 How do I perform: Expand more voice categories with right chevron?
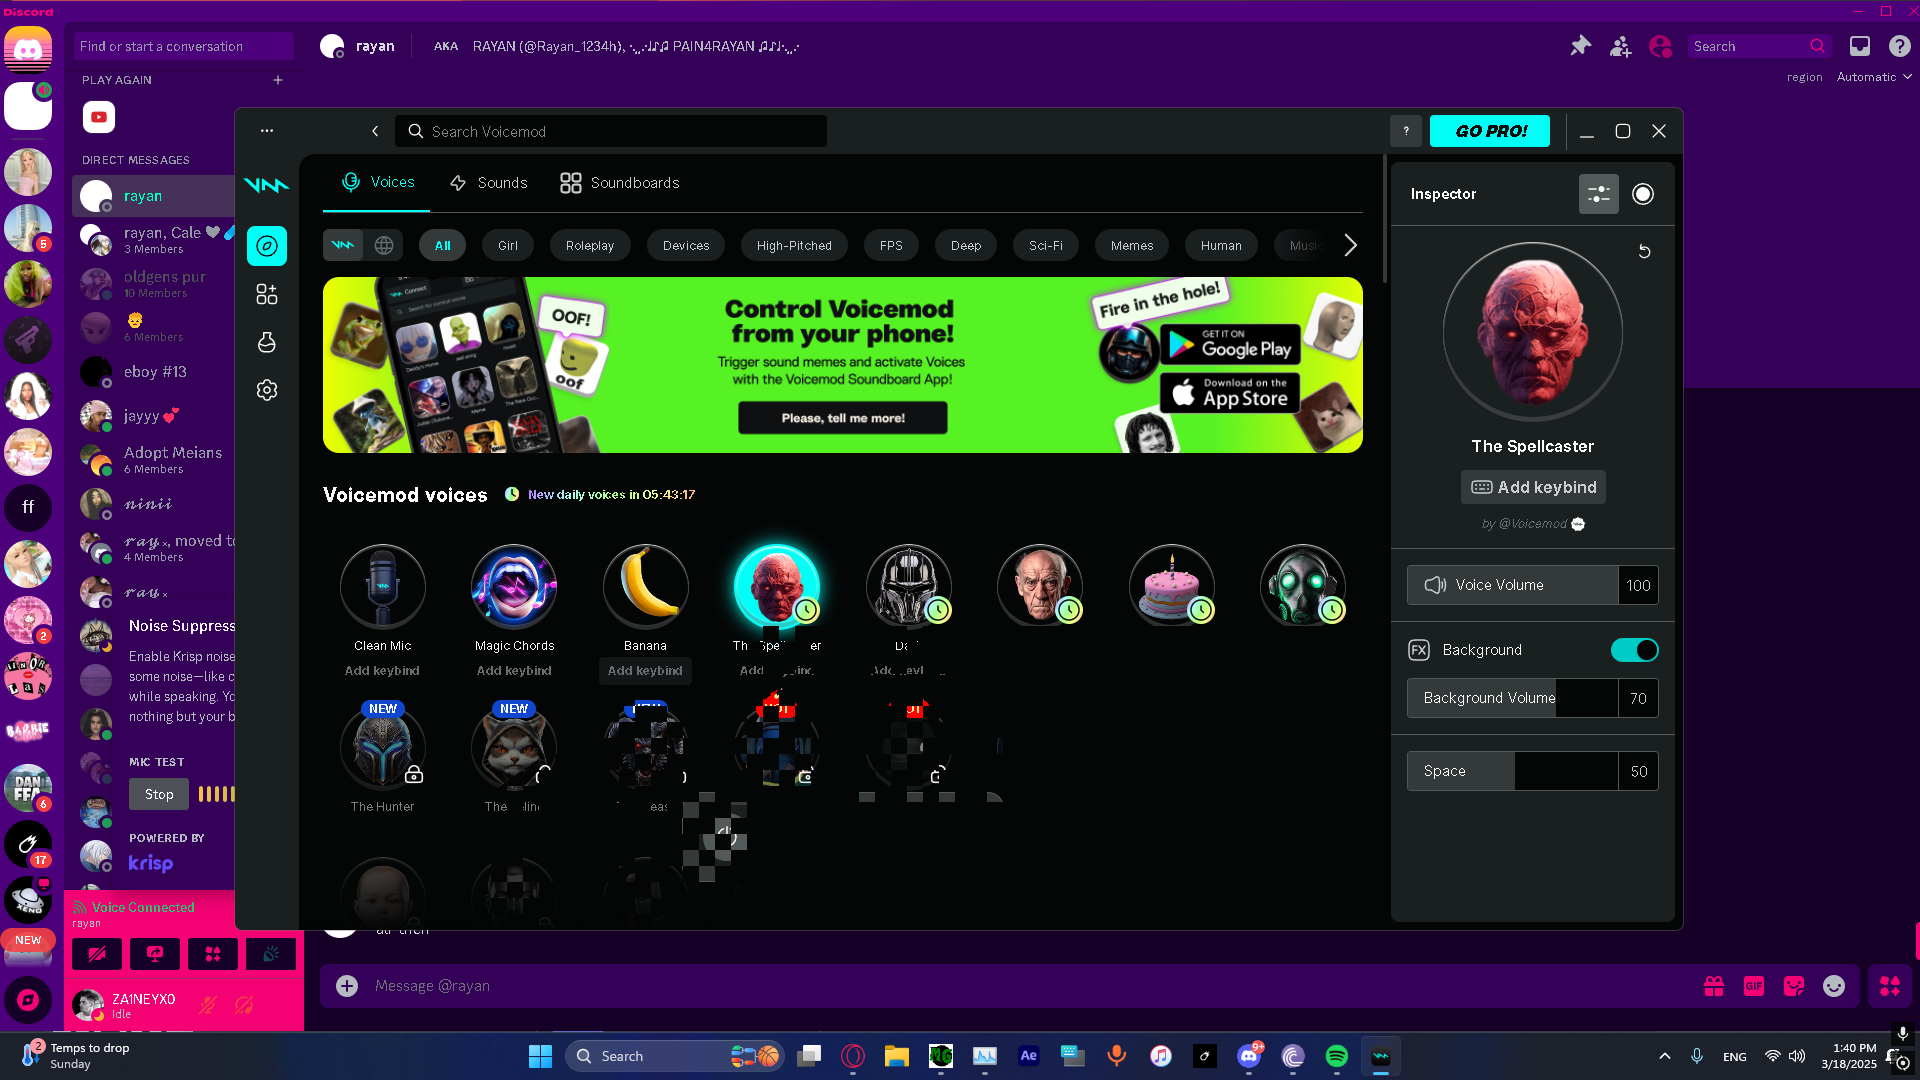click(x=1350, y=245)
